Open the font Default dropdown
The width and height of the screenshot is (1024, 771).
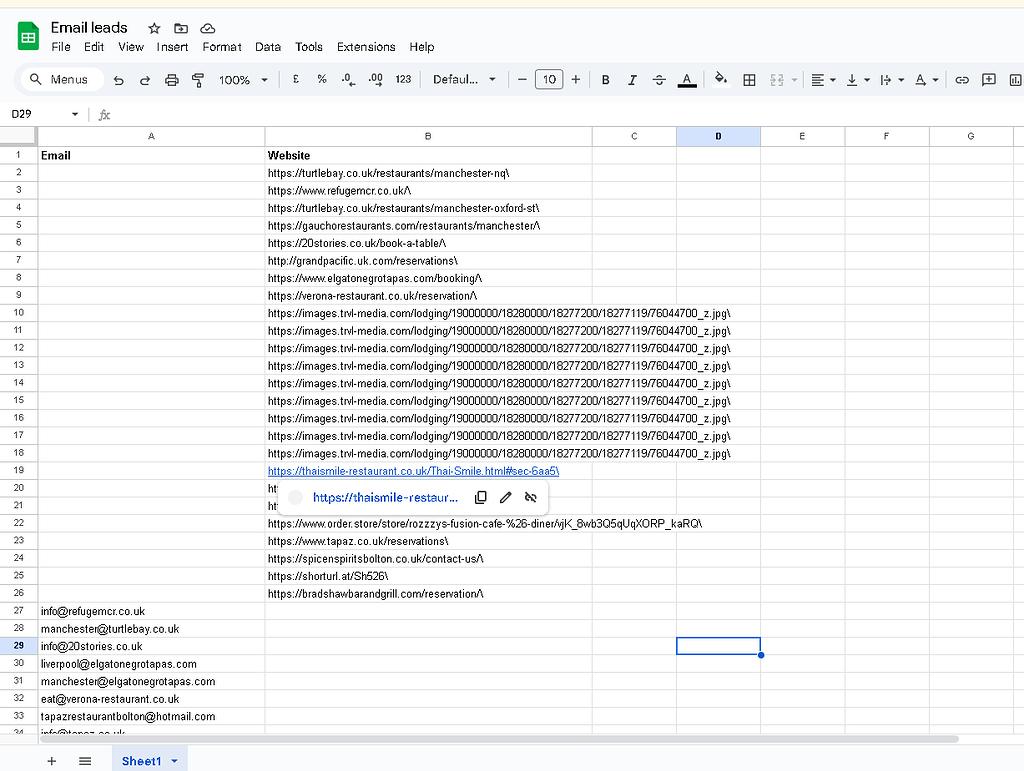pos(464,79)
